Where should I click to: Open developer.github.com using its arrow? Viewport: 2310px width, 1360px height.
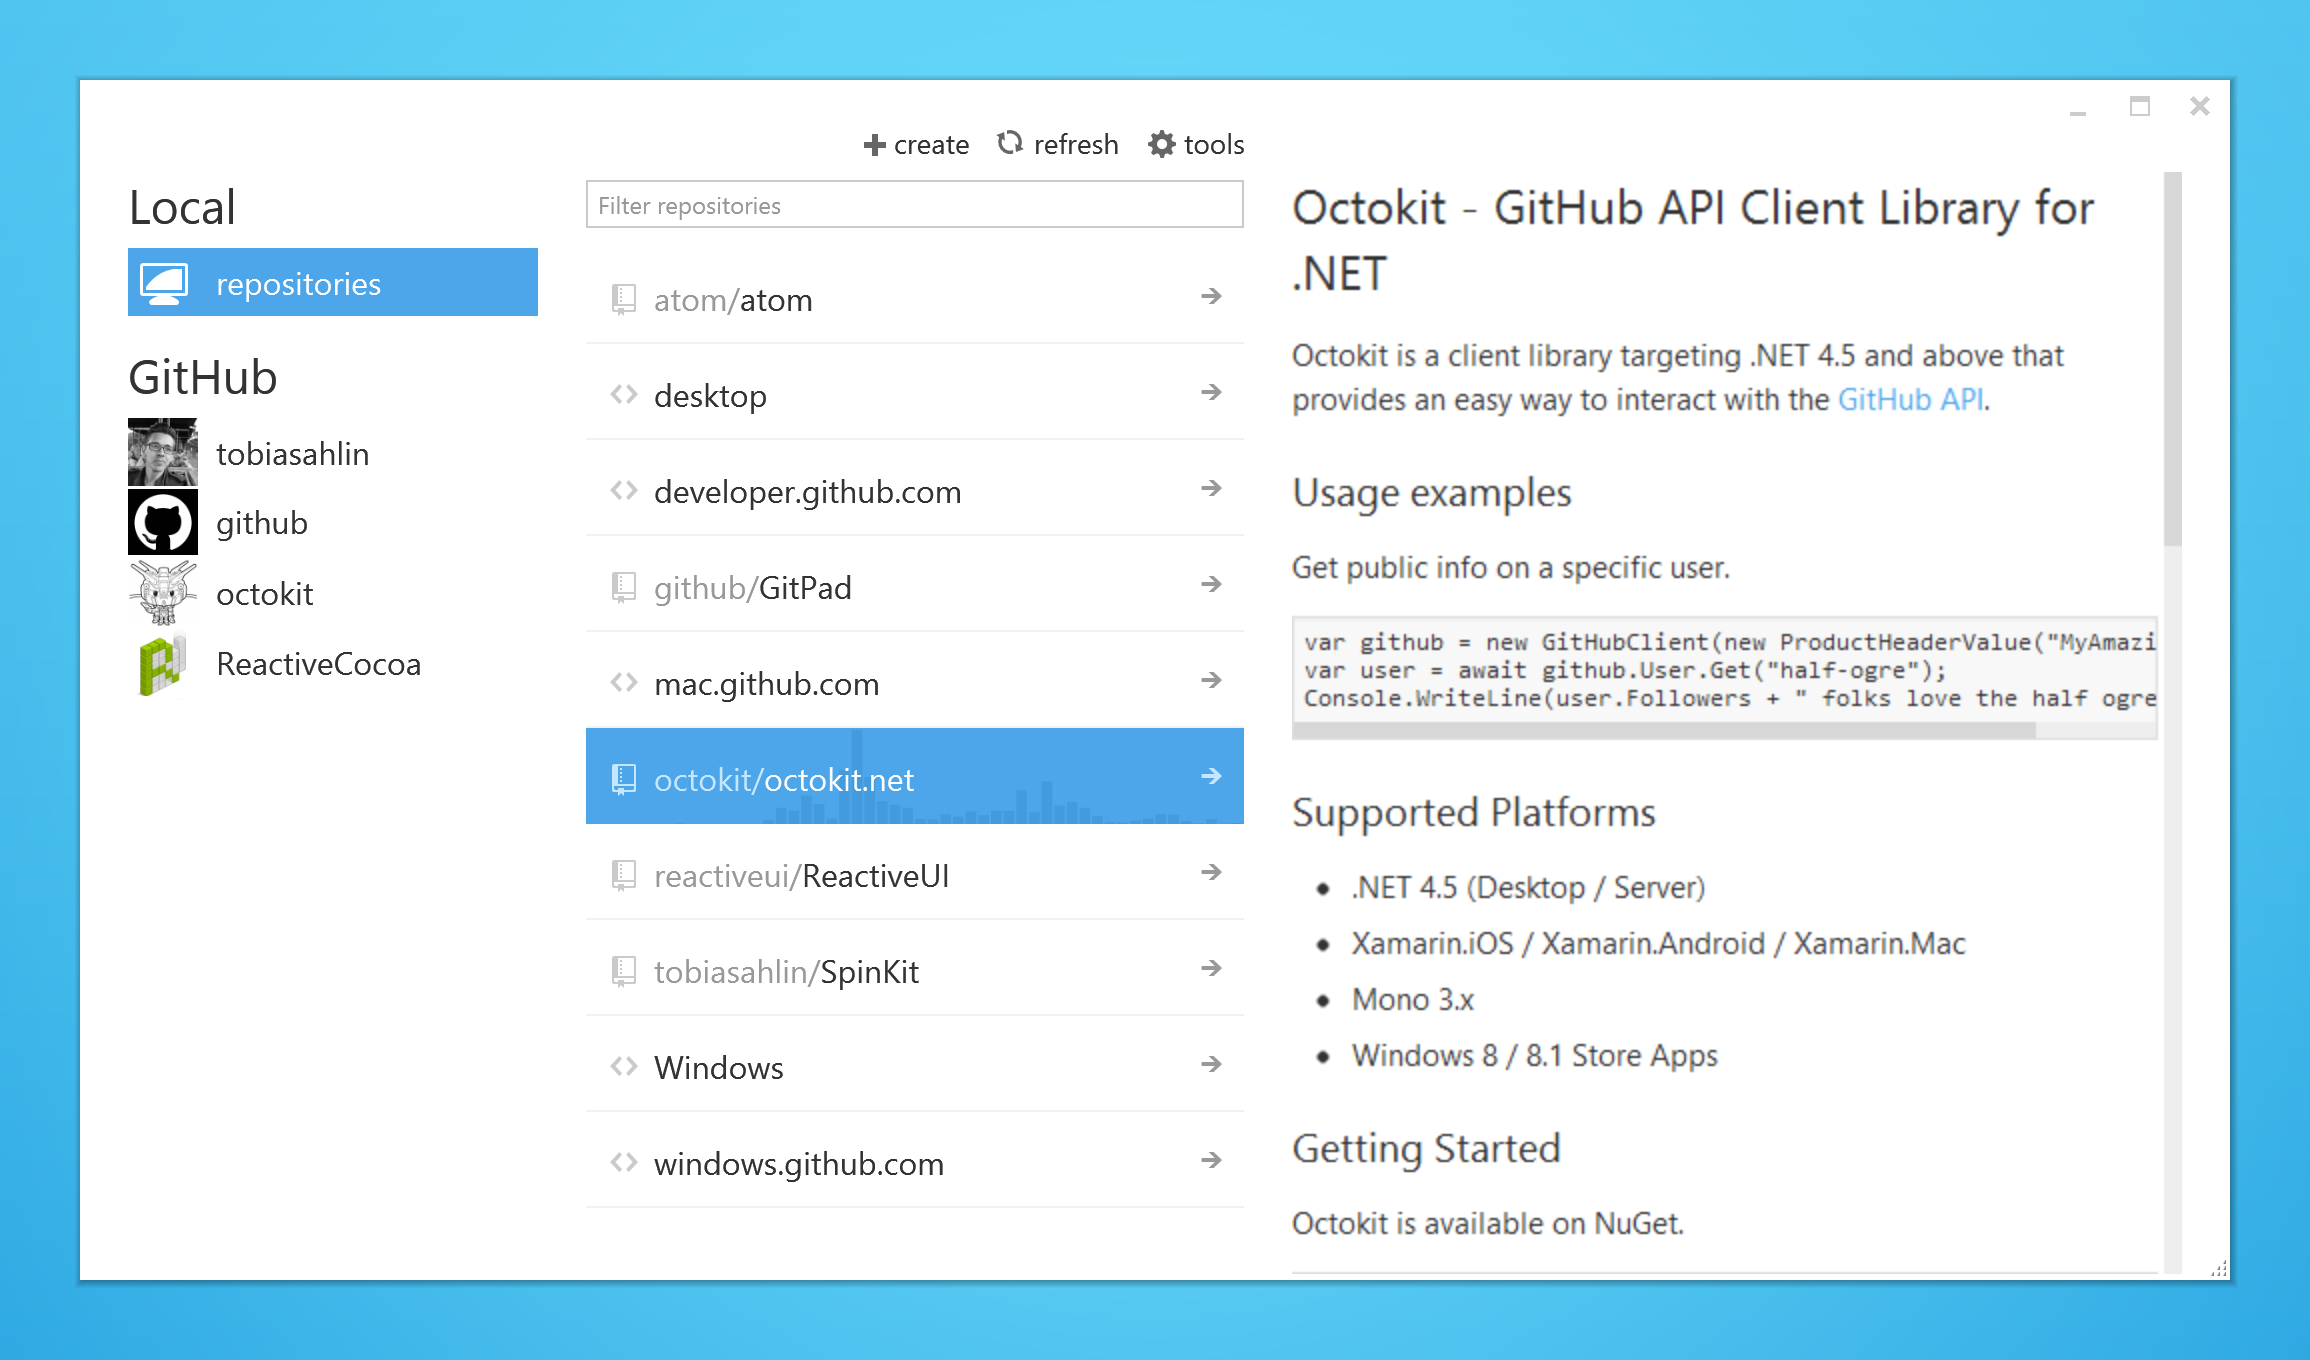coord(1211,488)
